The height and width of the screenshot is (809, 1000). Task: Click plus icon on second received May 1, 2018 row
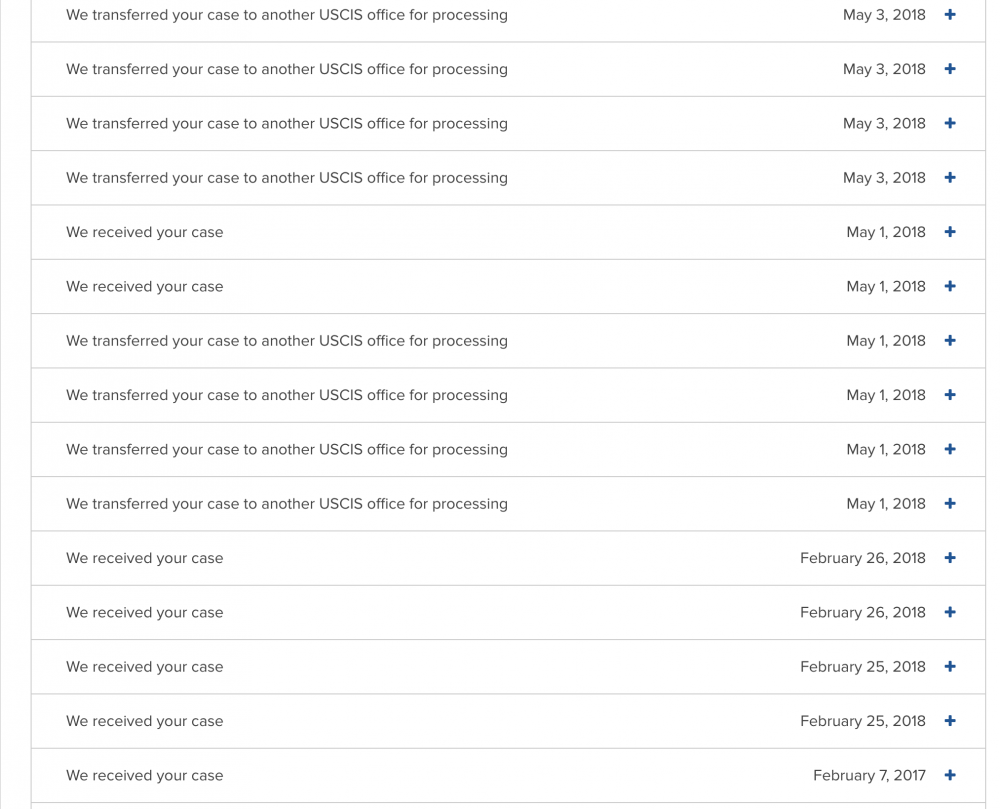pyautogui.click(x=950, y=286)
